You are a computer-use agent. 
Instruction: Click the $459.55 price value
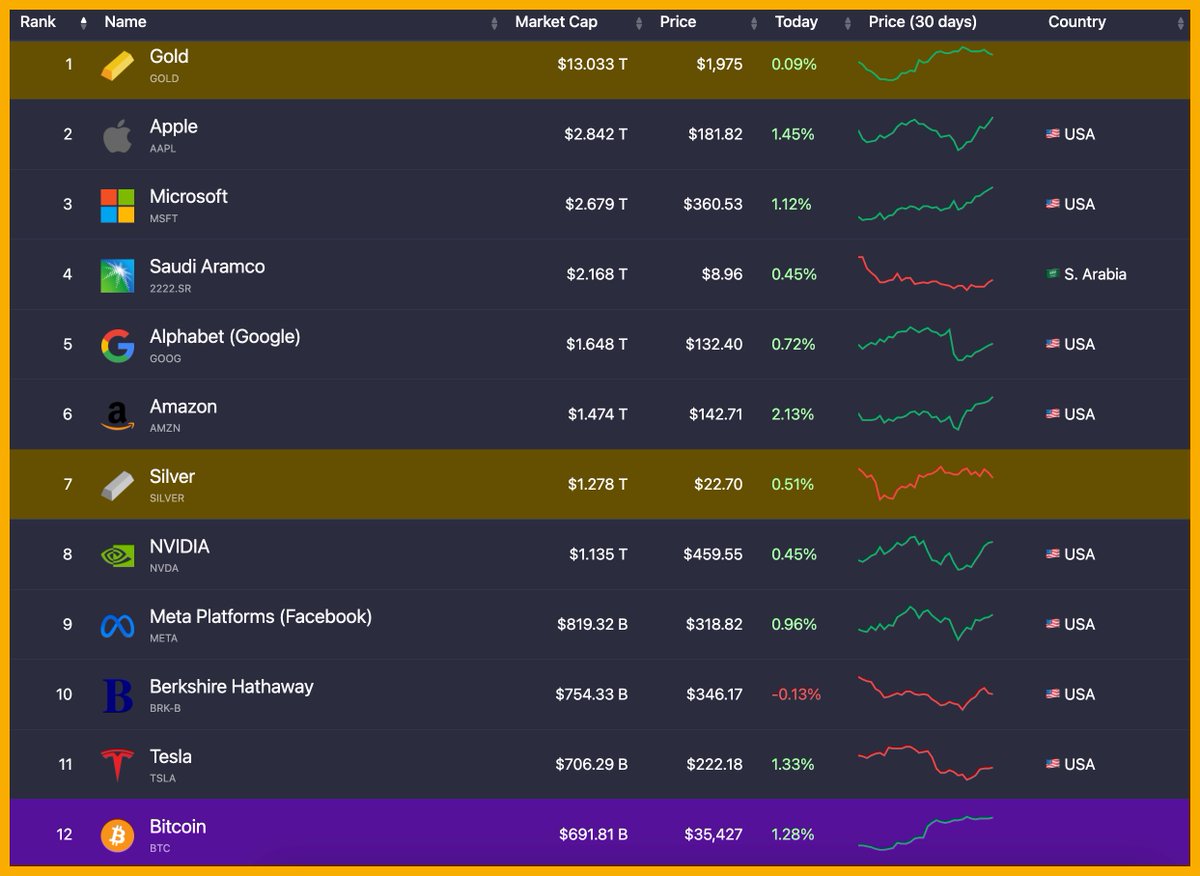click(x=713, y=554)
